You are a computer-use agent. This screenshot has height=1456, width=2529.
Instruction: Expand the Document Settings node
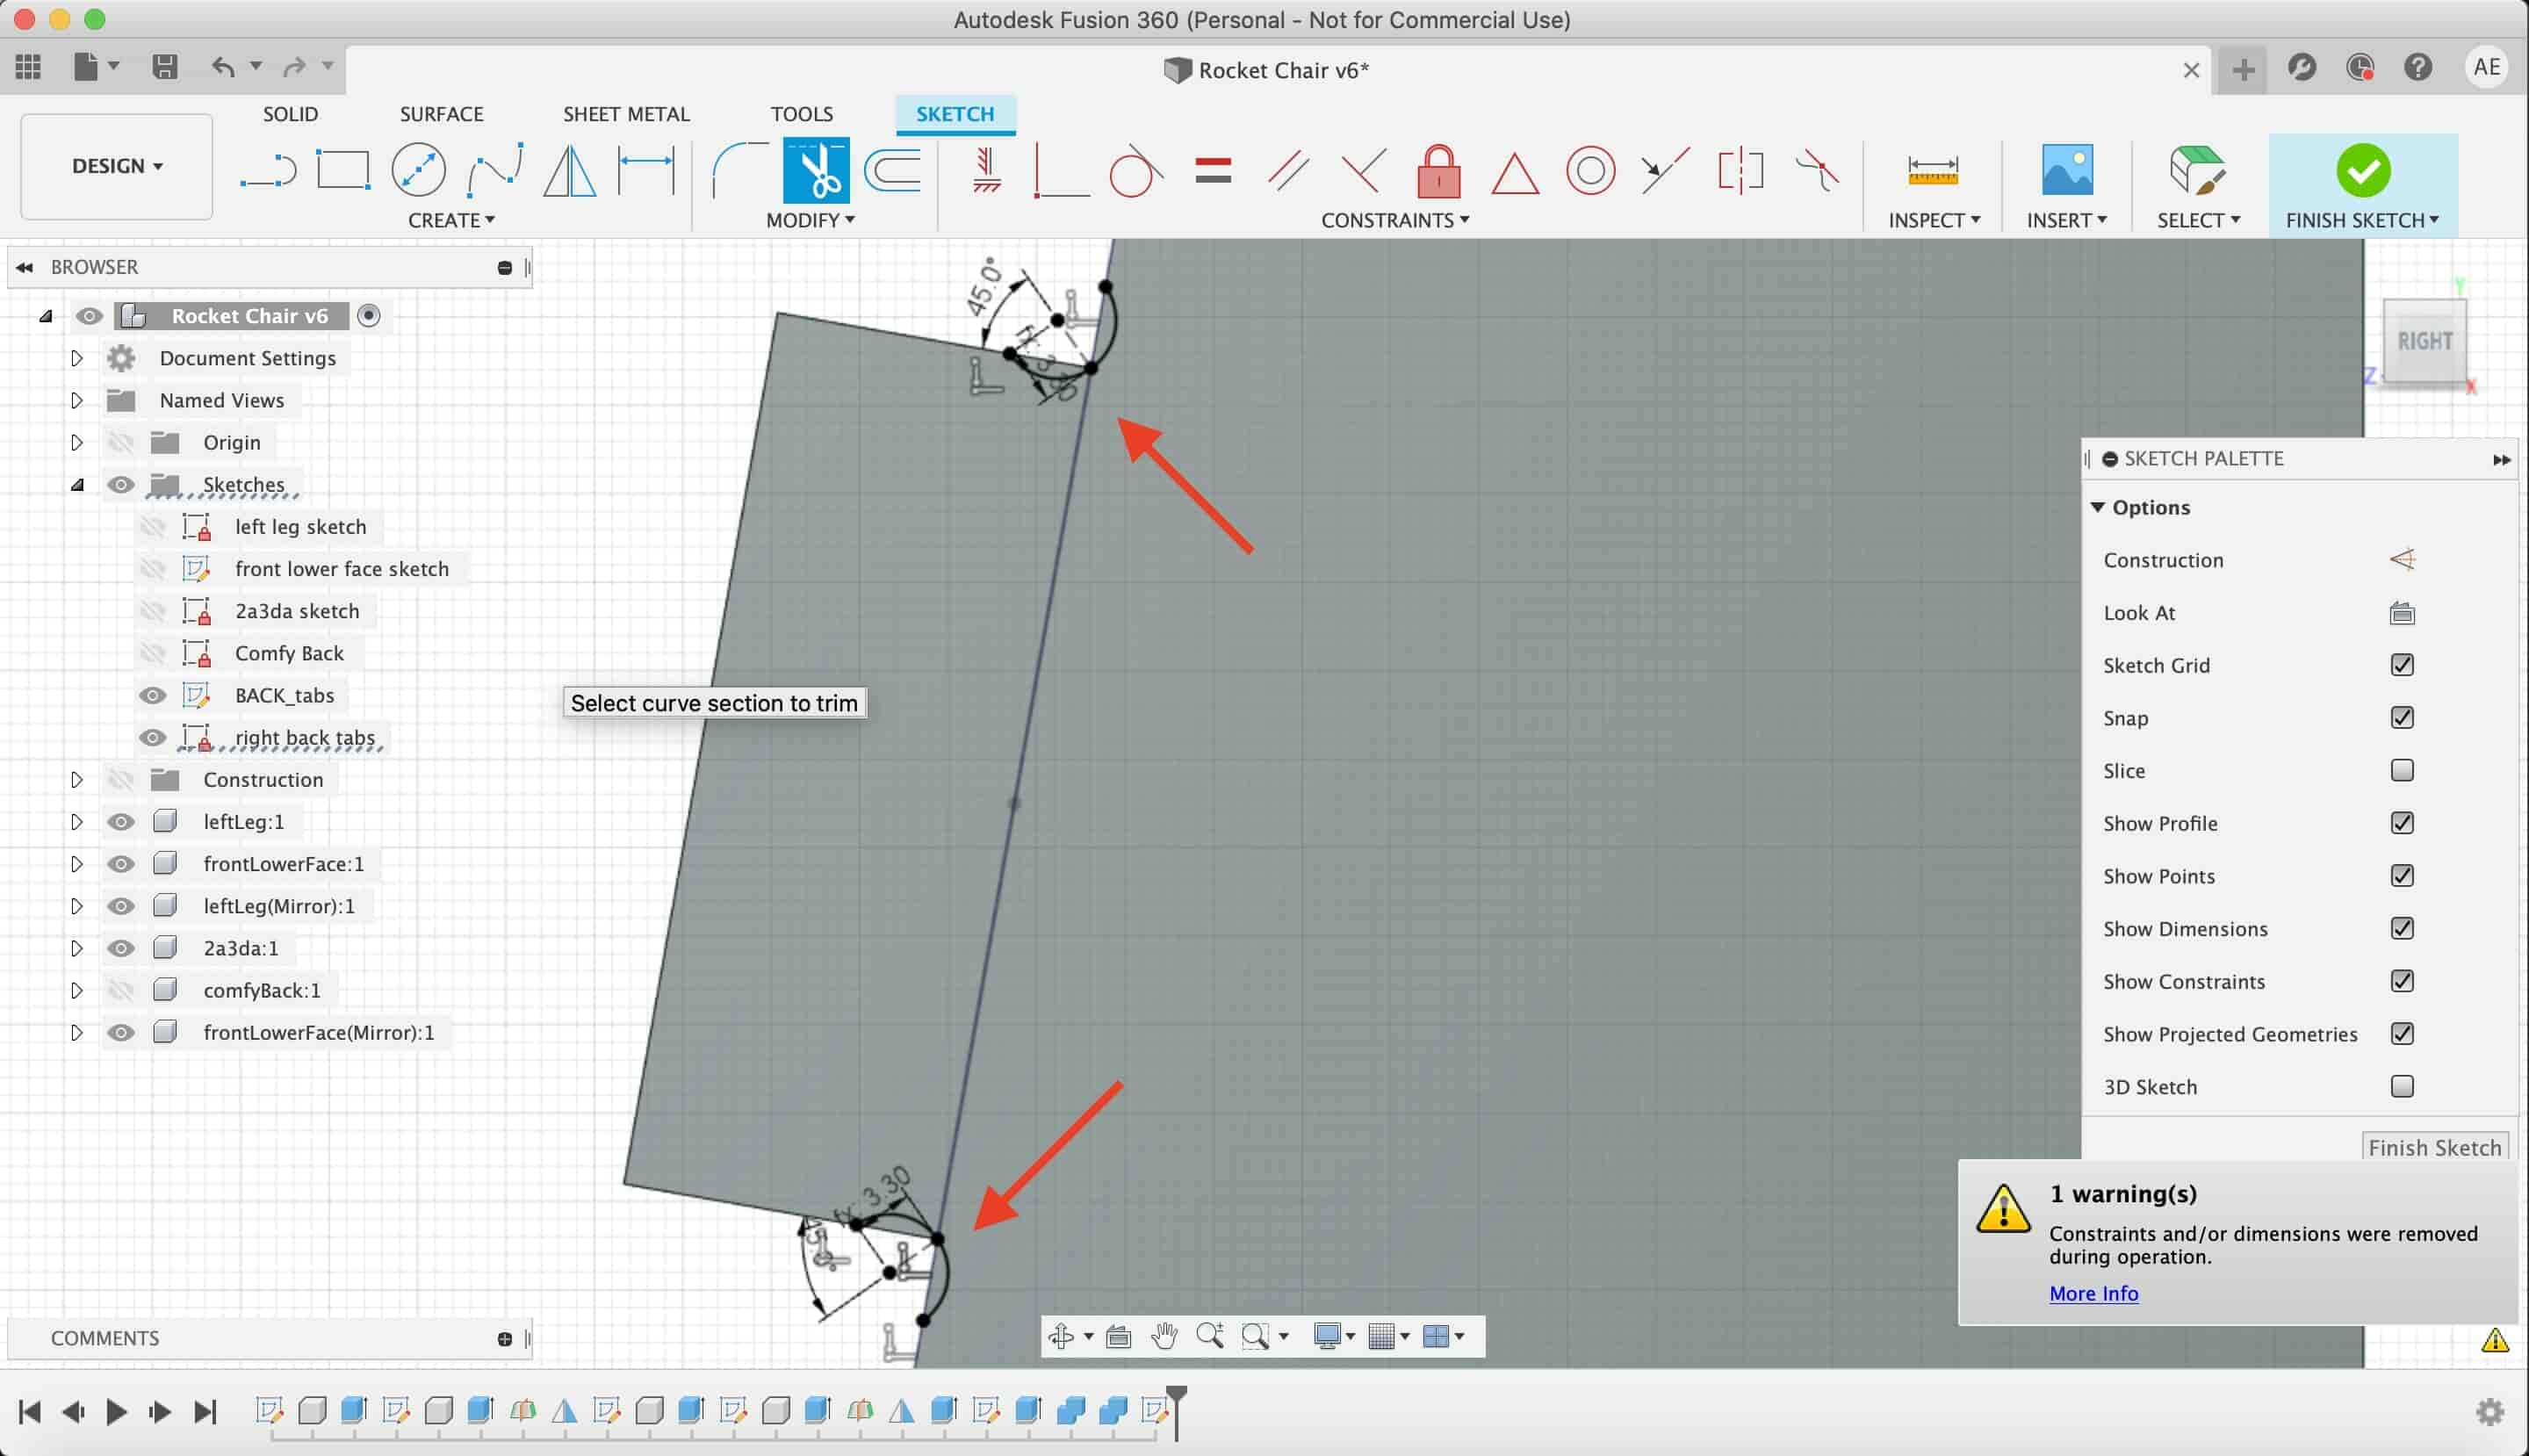coord(77,358)
